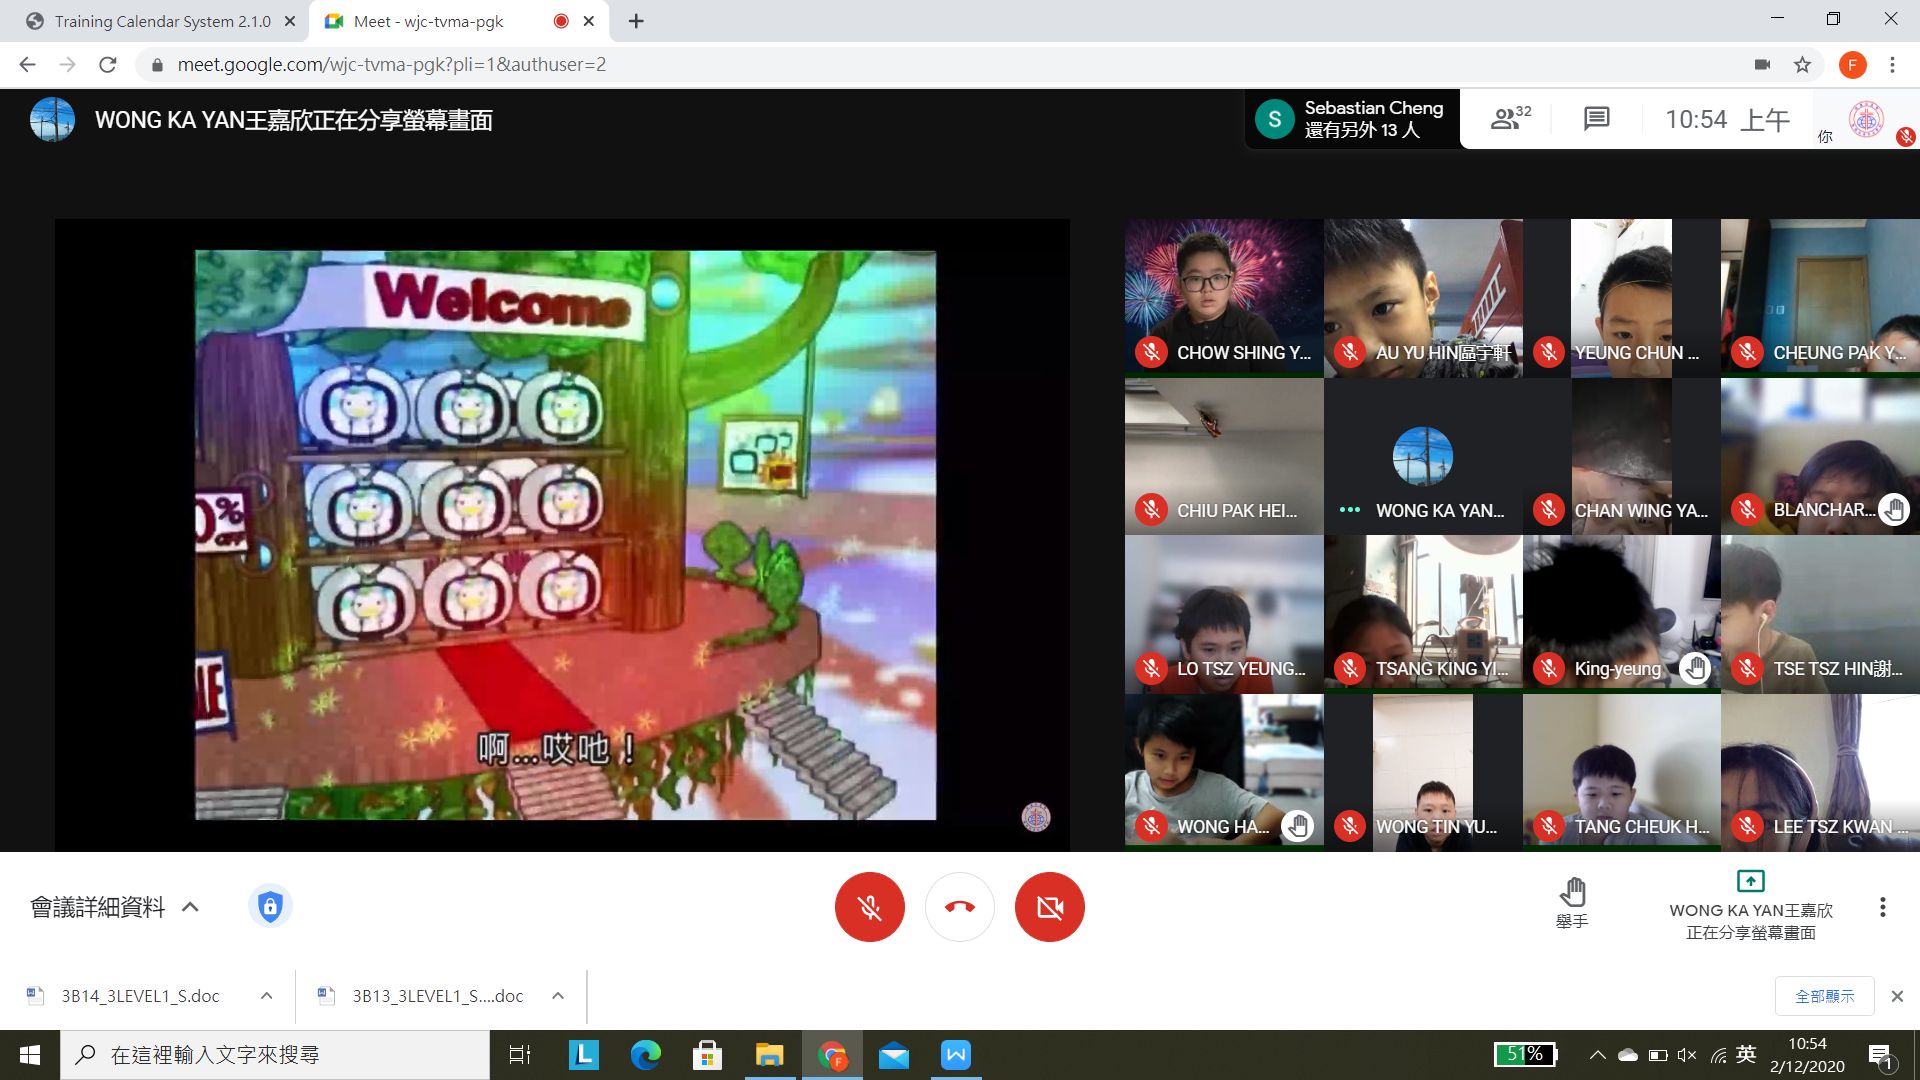Select CHIU PAK HEI video tile
The image size is (1920, 1080).
[x=1224, y=456]
